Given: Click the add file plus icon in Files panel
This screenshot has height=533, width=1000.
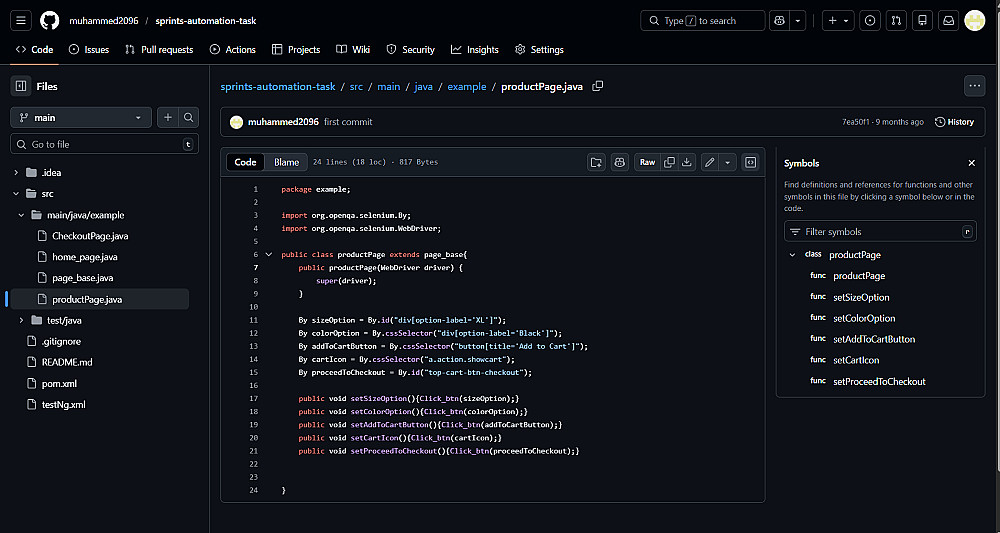Looking at the screenshot, I should 167,117.
